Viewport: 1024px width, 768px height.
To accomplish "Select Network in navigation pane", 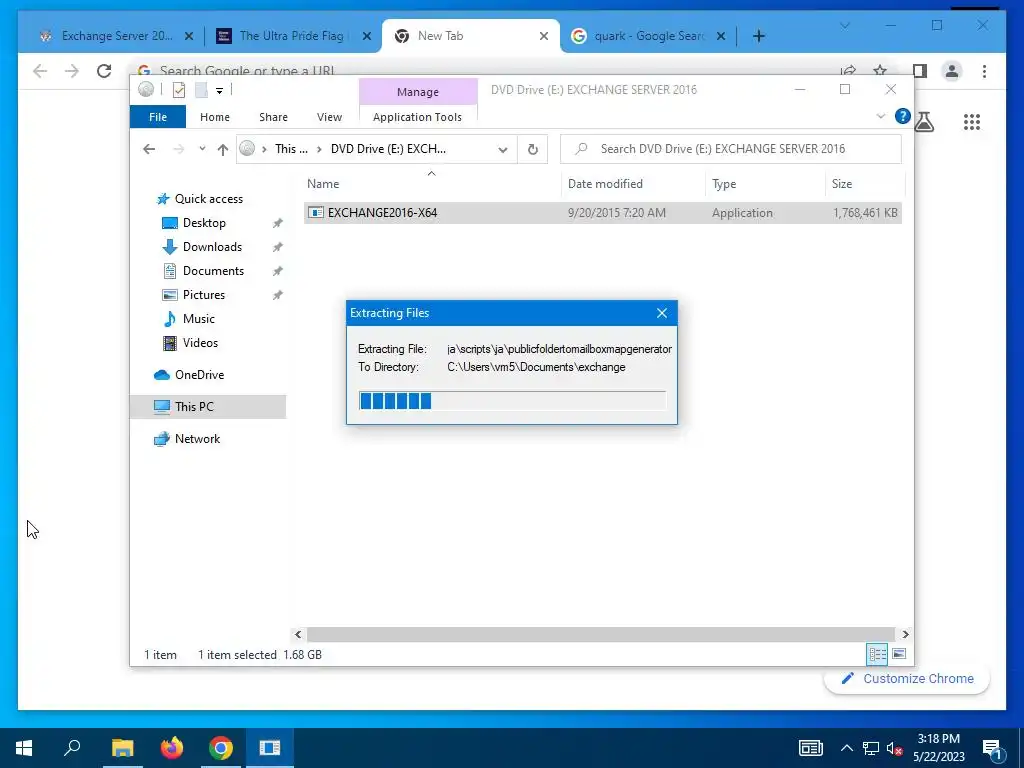I will pos(197,439).
